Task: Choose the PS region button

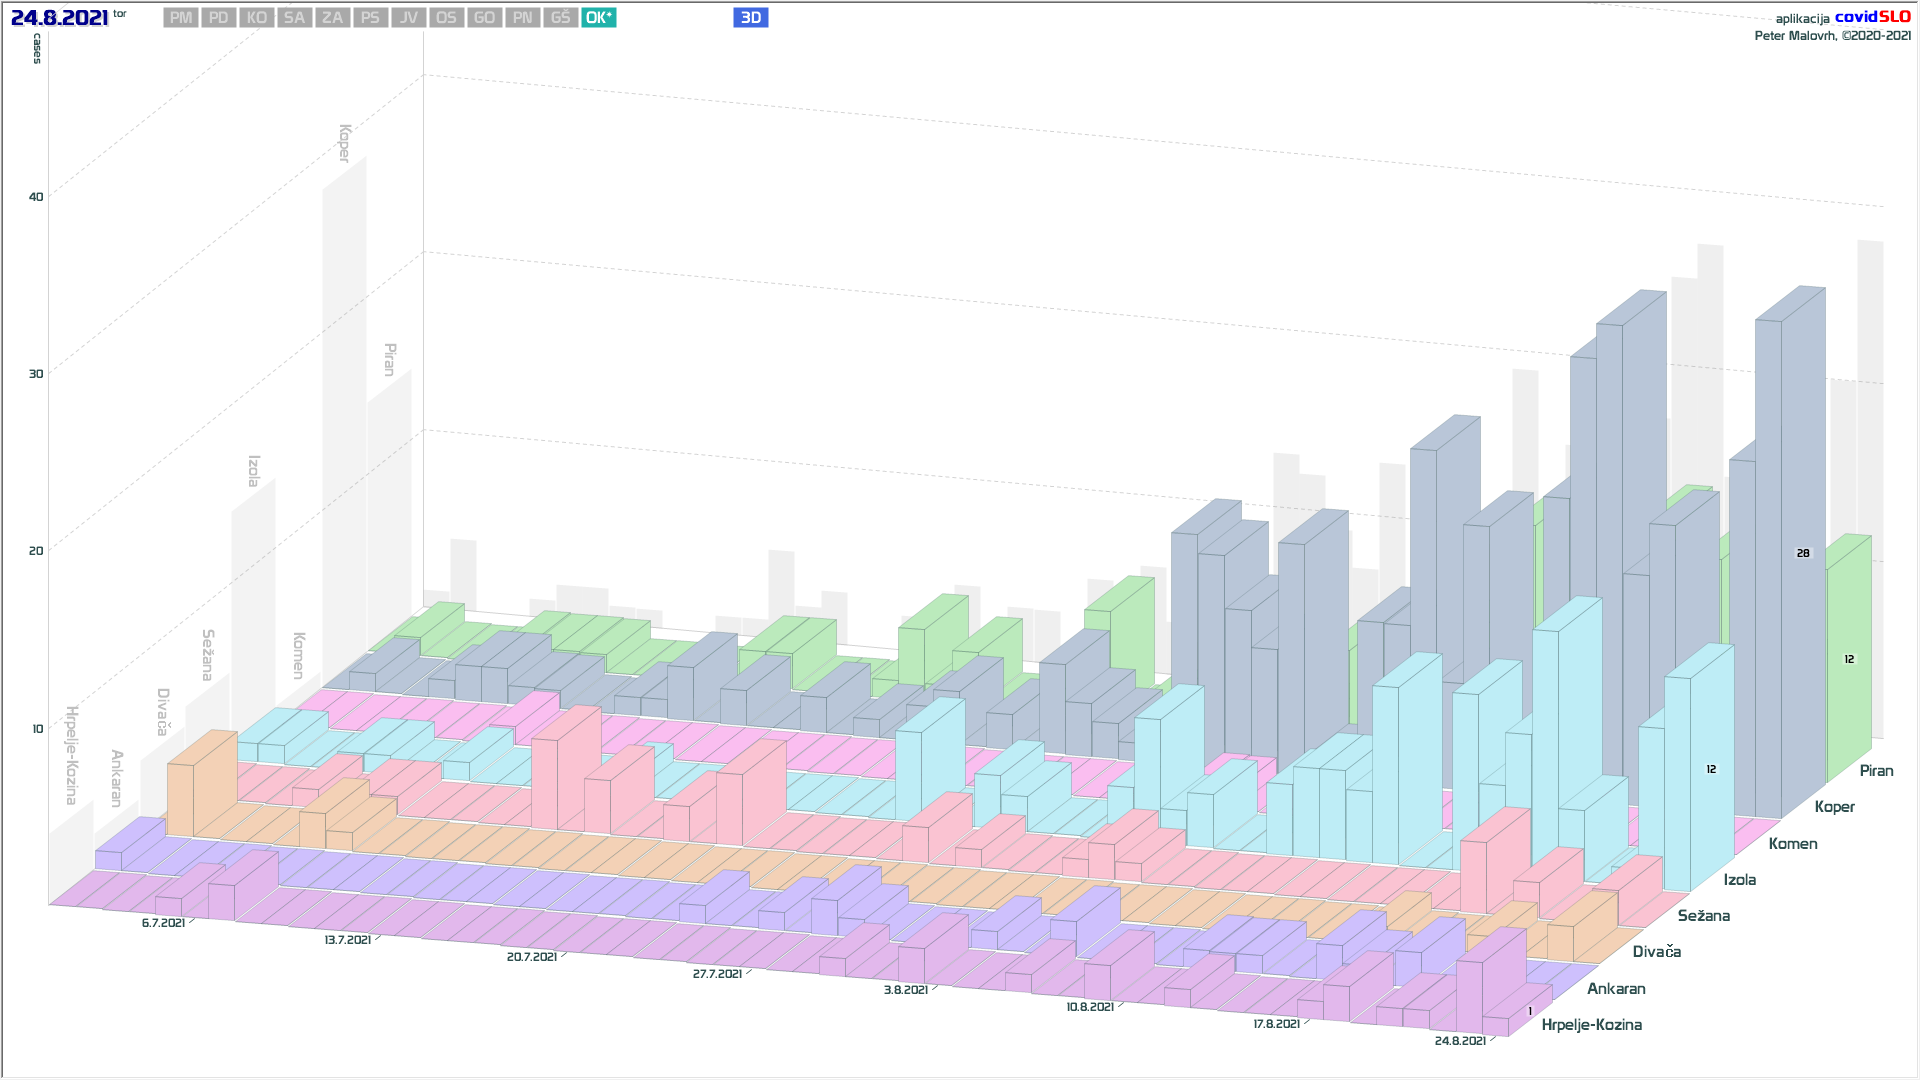Action: tap(370, 18)
